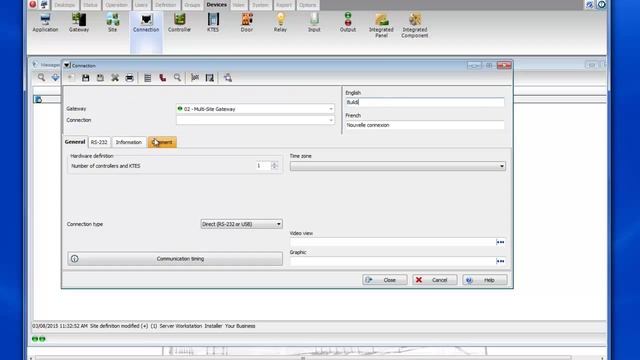Open the Connection window title menu arrow
The width and height of the screenshot is (640, 360).
point(67,65)
